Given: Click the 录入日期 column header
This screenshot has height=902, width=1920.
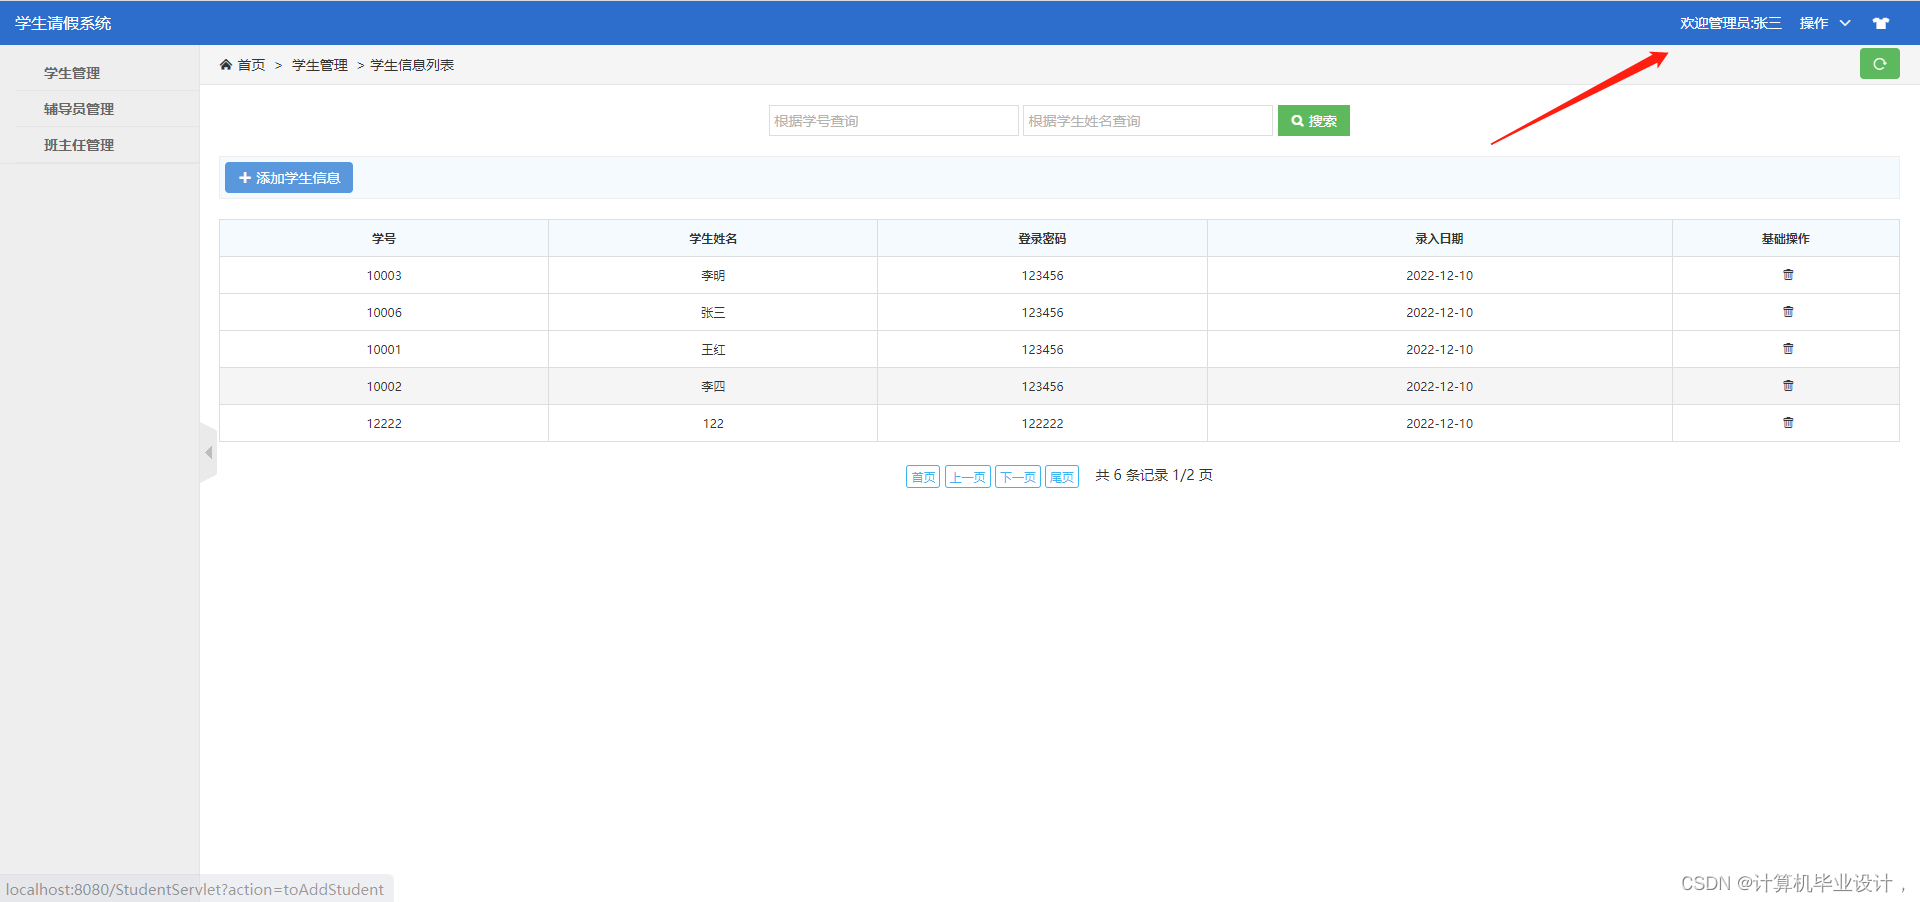Looking at the screenshot, I should 1439,239.
